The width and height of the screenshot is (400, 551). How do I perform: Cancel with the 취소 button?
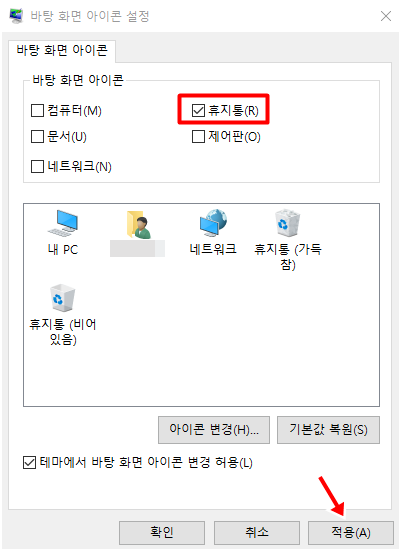click(257, 532)
